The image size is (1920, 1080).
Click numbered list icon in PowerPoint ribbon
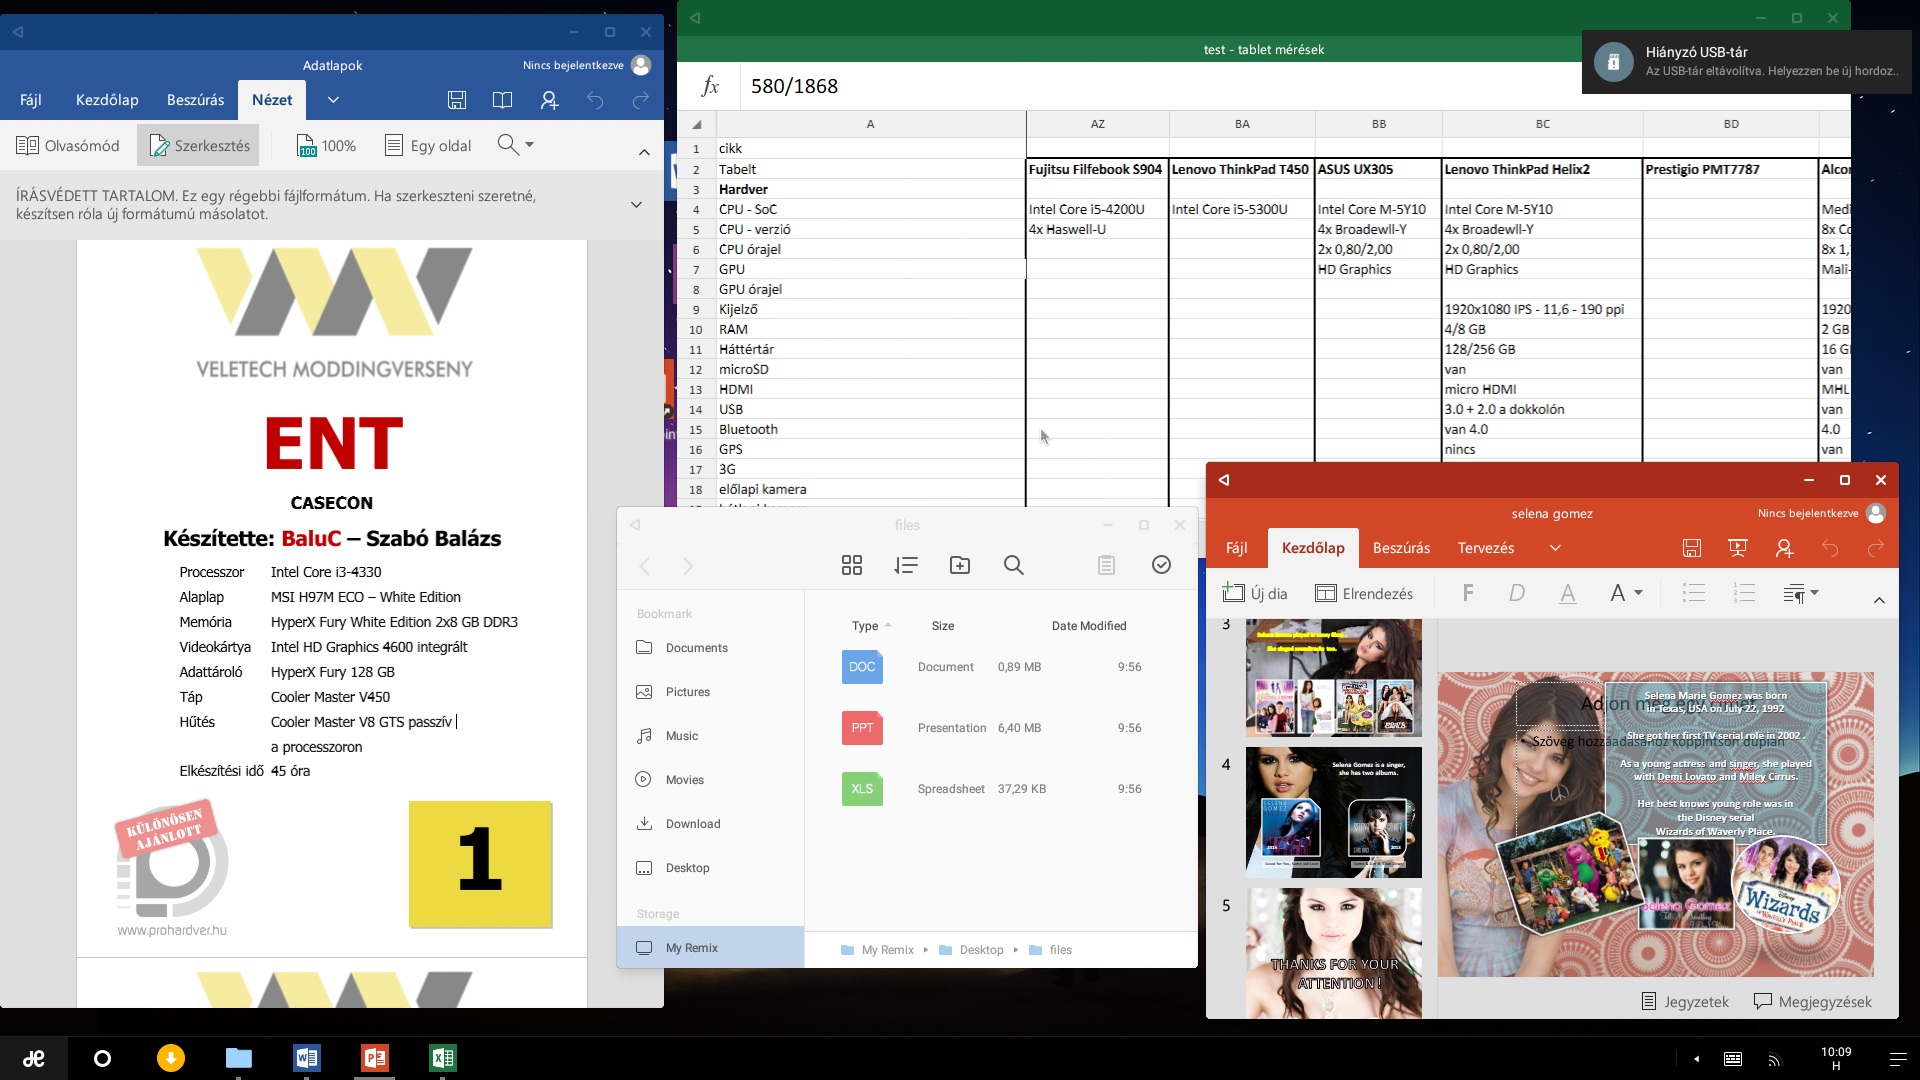(1744, 593)
